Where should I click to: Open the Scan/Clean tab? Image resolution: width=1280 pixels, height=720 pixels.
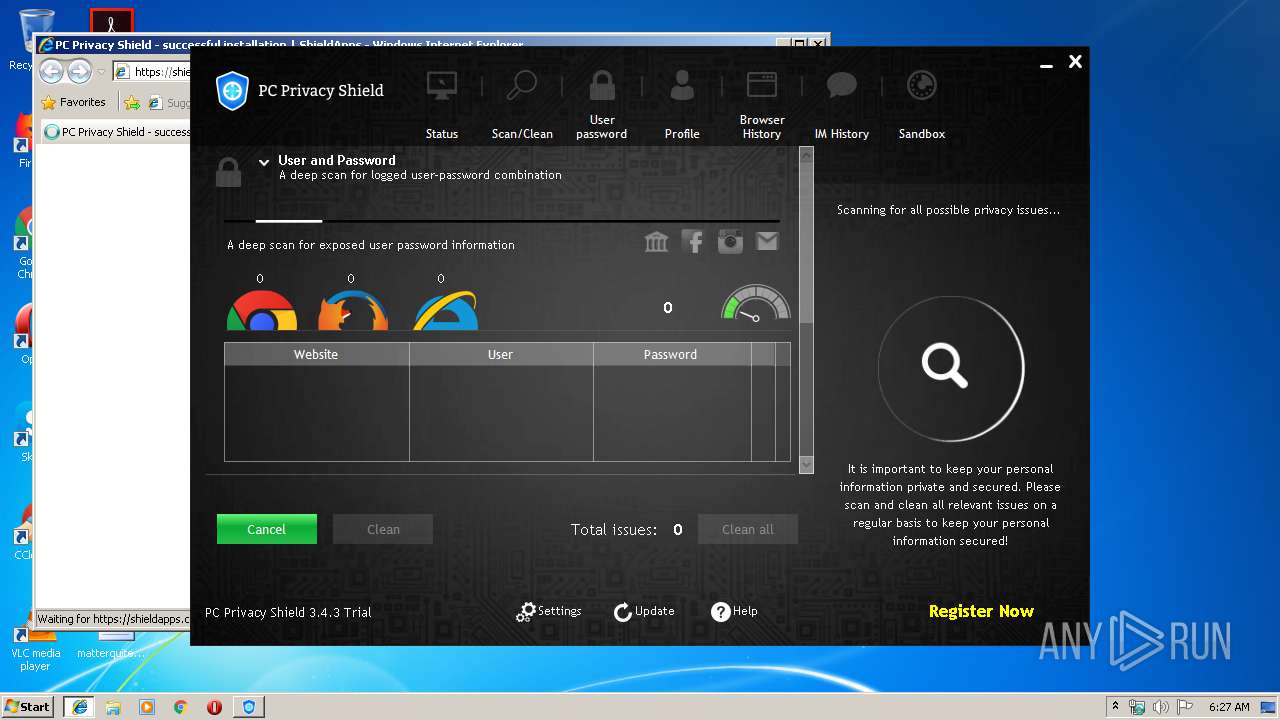tap(522, 104)
